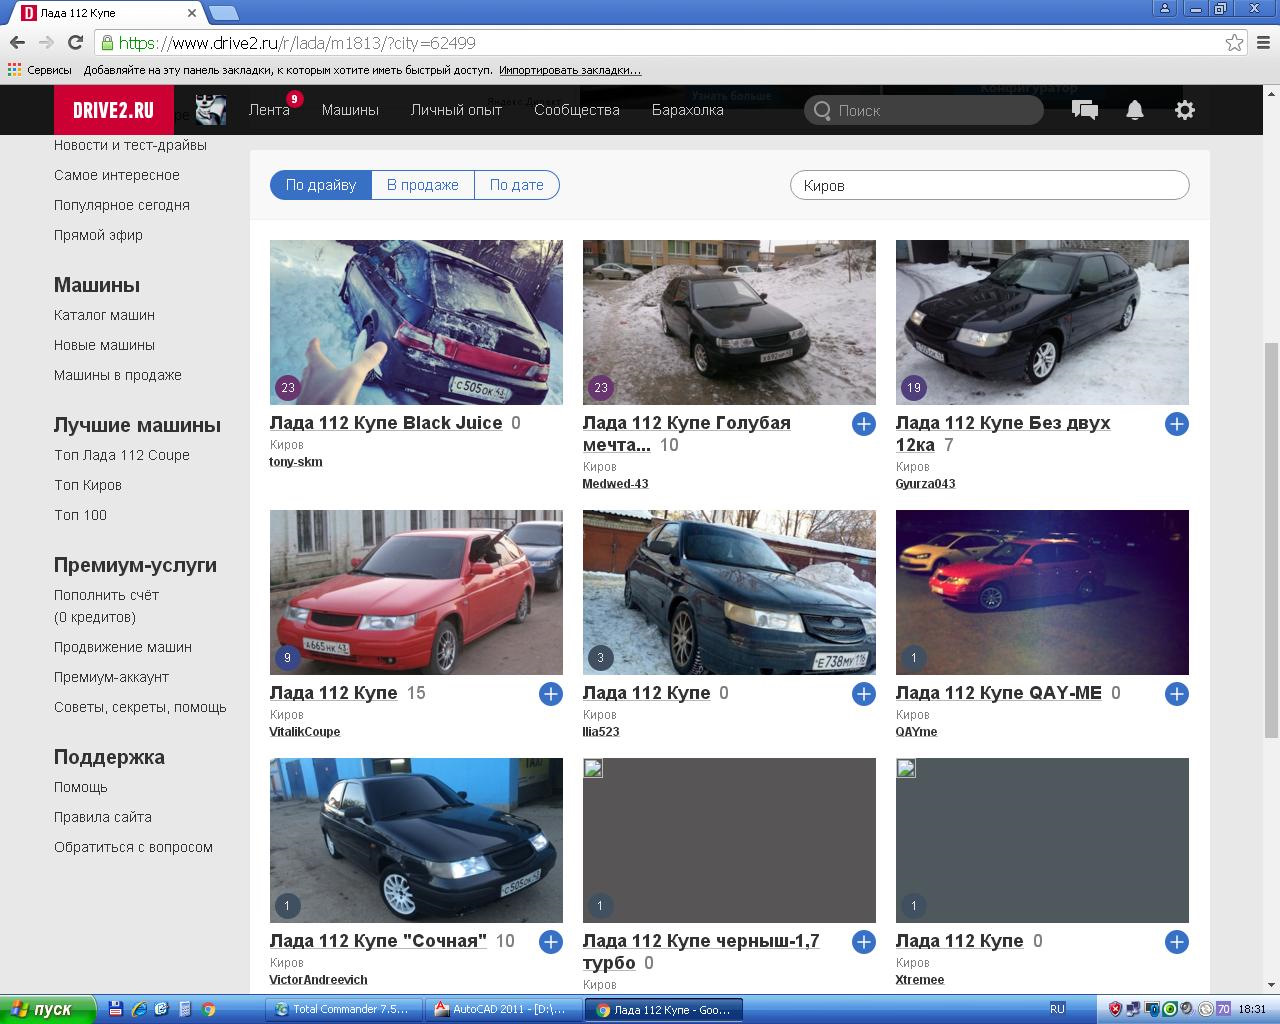1280x1024 pixels.
Task: Select the По драйву sorting tab
Action: click(321, 185)
